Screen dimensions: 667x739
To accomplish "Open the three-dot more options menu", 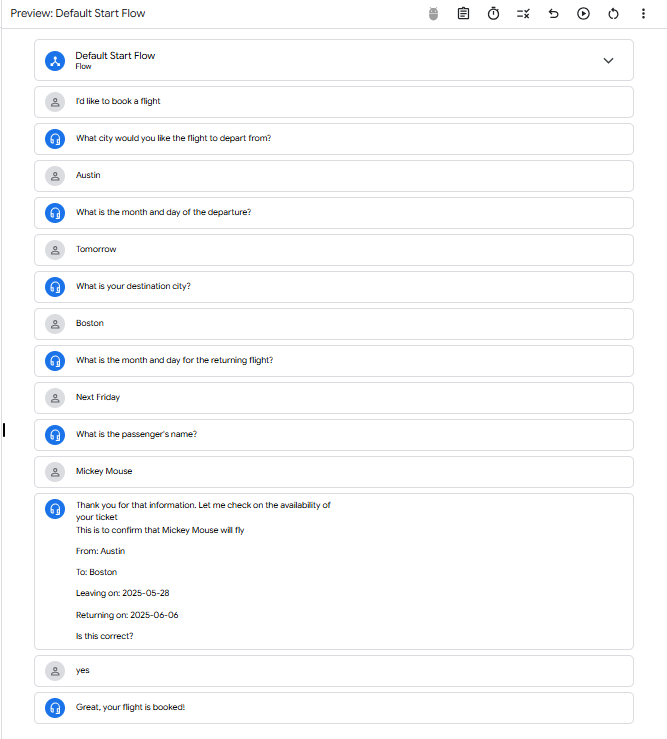I will coord(643,13).
